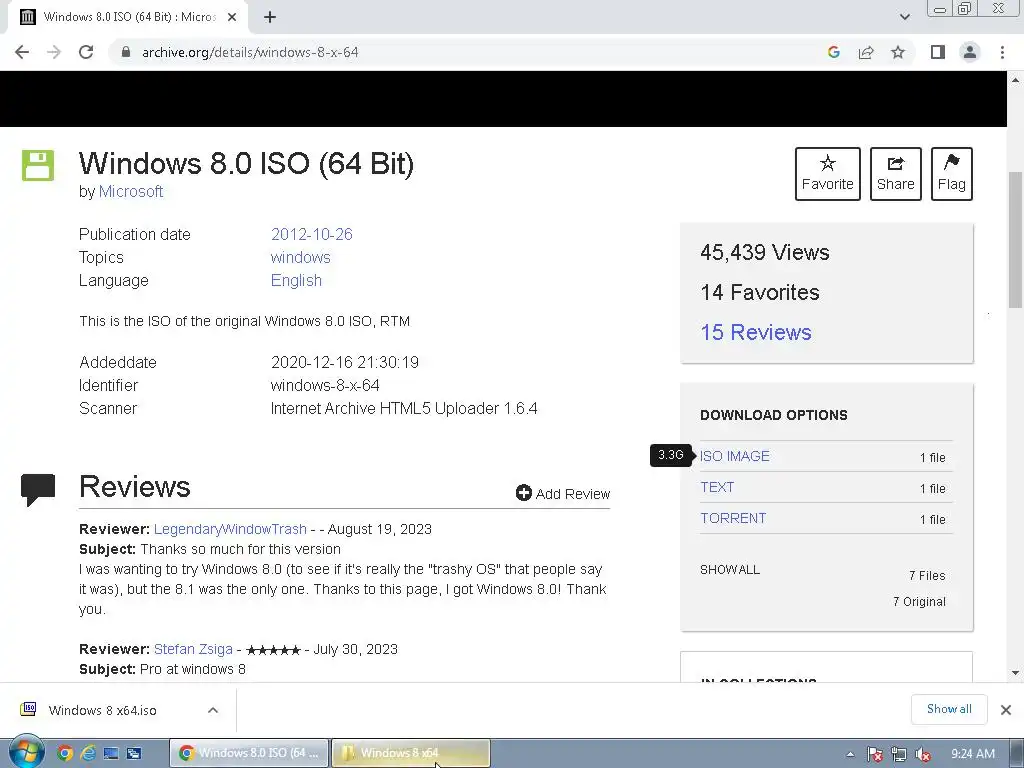
Task: Click page scrollbar down arrow
Action: 1016,673
